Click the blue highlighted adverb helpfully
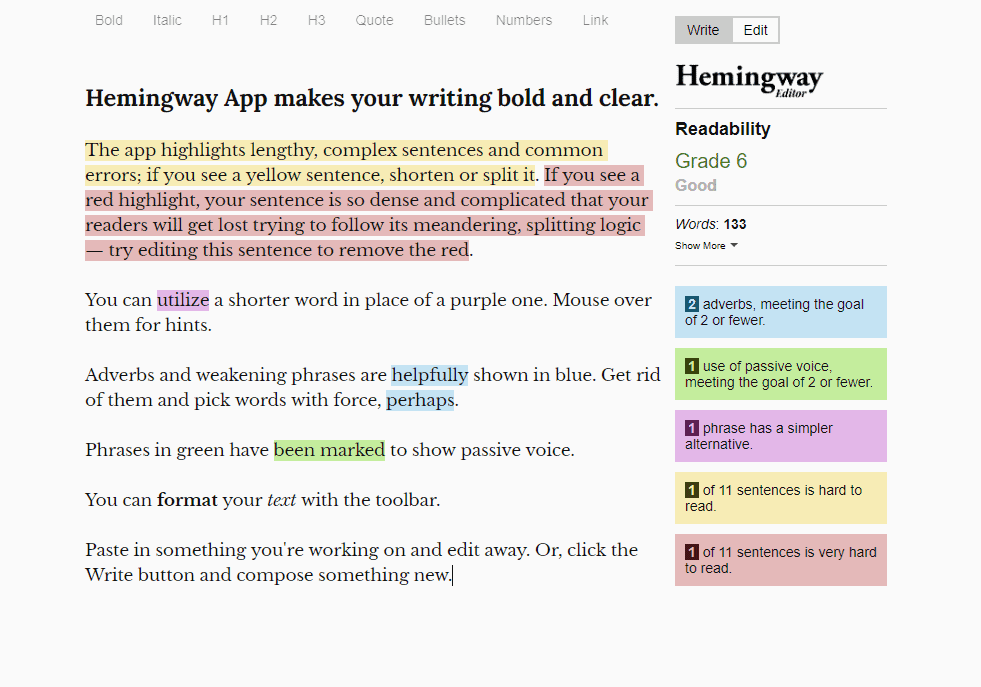Viewport: 981px width, 687px height. point(430,375)
